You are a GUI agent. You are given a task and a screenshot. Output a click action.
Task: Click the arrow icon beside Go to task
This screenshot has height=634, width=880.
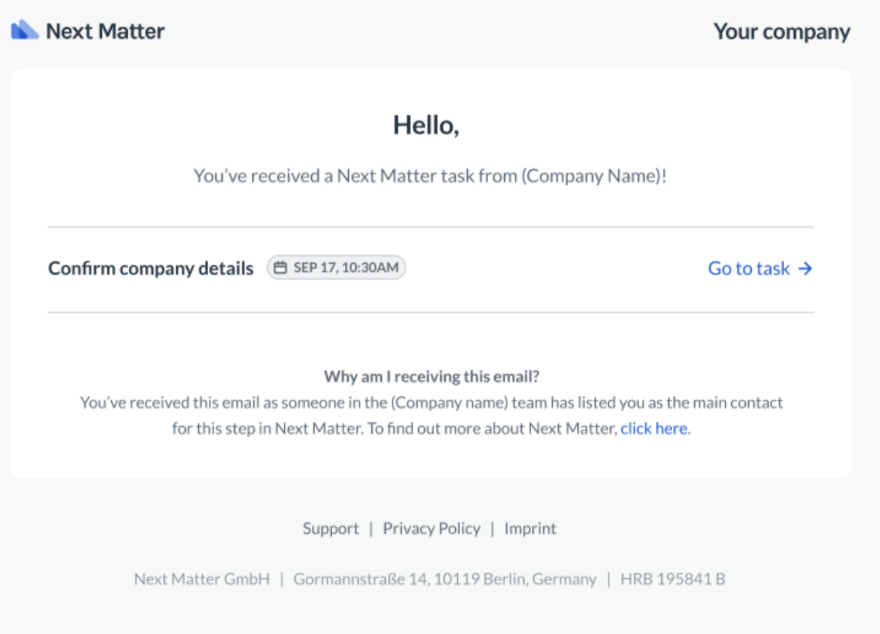tap(805, 269)
